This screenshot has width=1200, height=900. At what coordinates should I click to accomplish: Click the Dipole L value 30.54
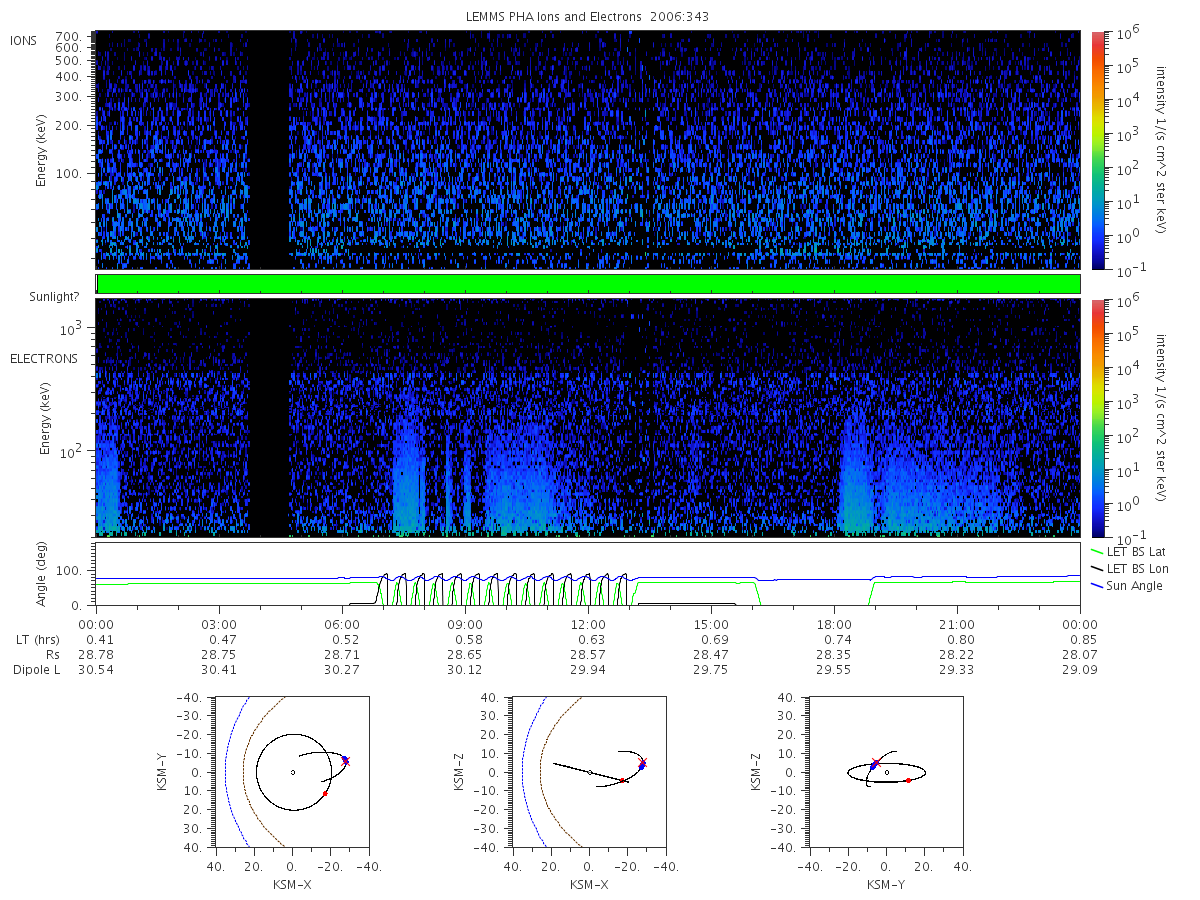(95, 670)
